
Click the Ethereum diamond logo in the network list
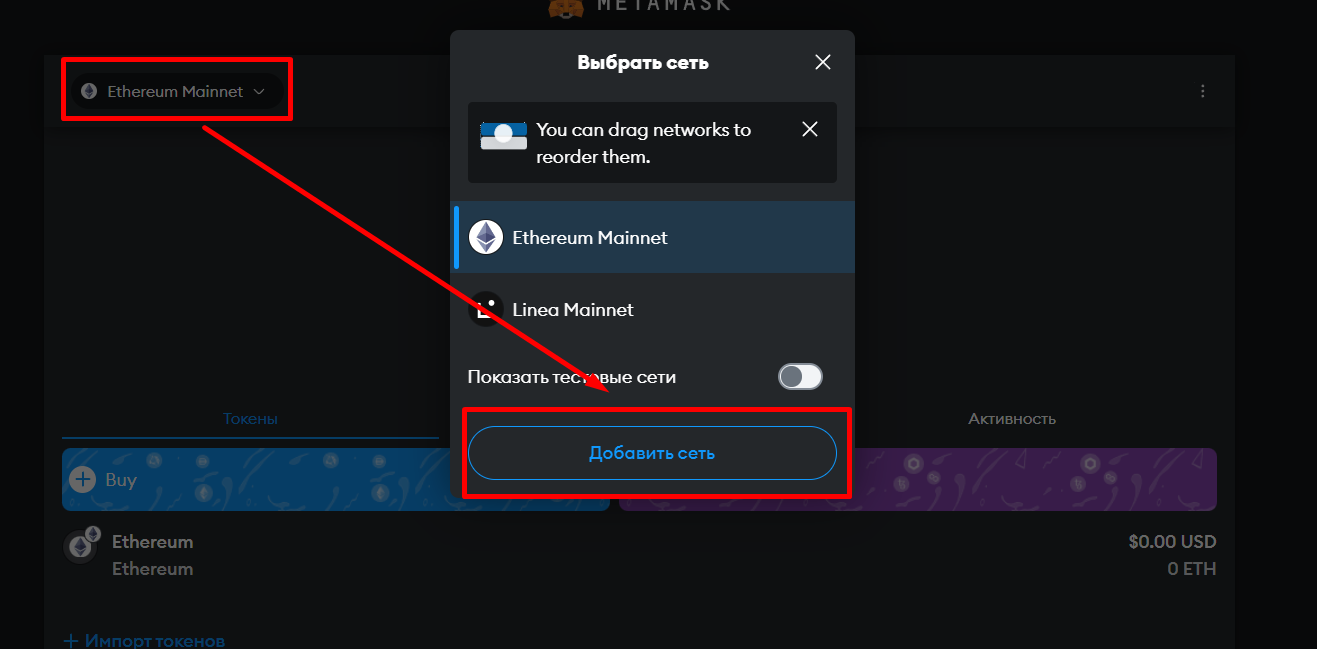click(486, 238)
